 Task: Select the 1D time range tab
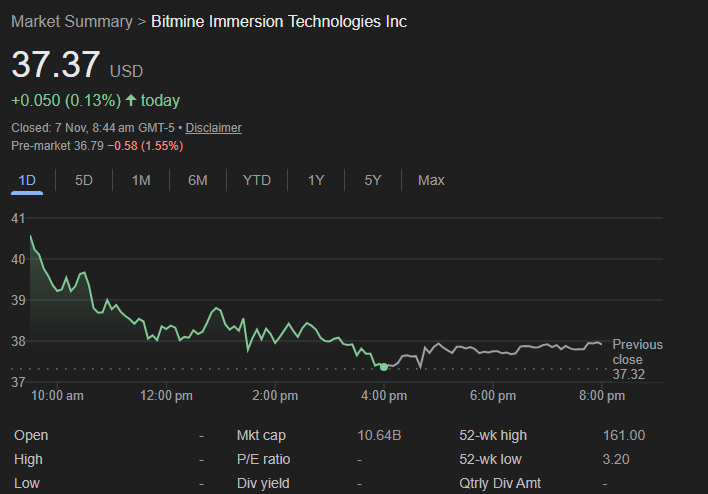[27, 180]
